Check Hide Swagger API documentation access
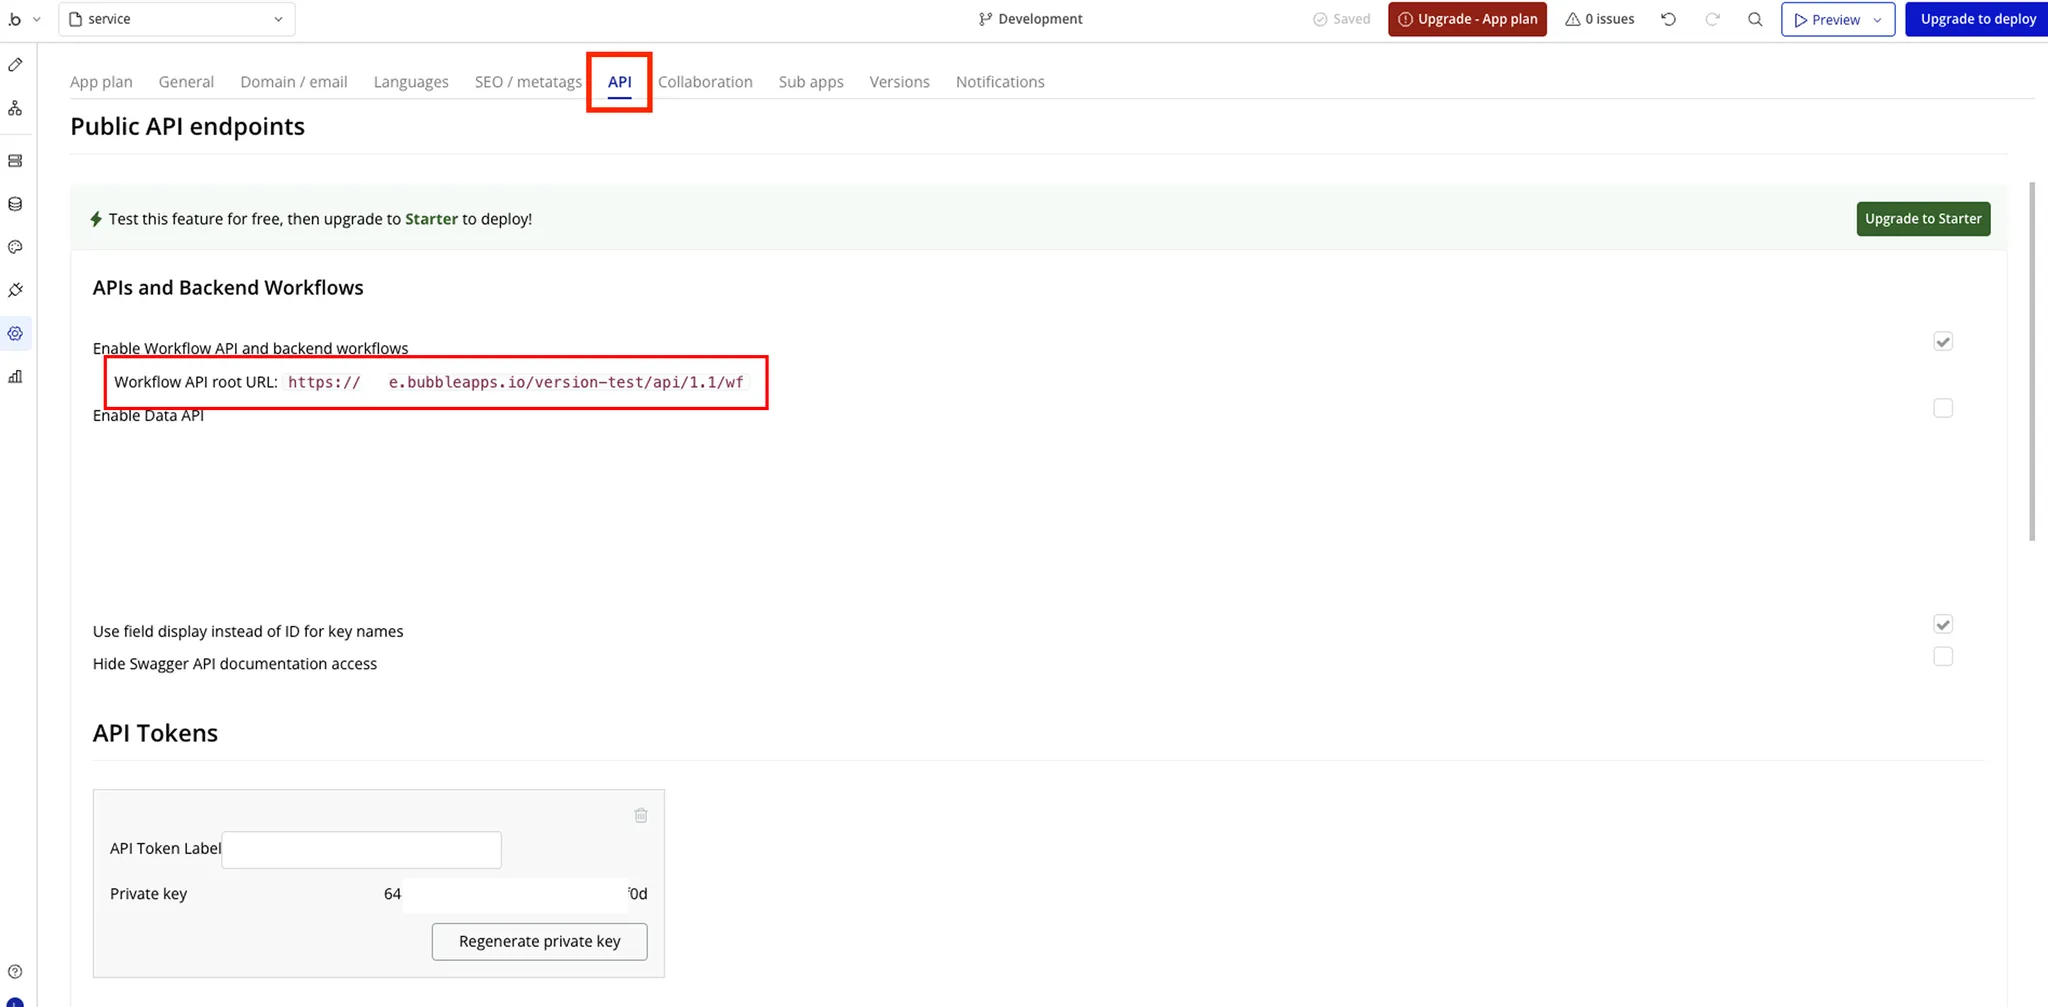This screenshot has width=2048, height=1007. click(x=1943, y=657)
